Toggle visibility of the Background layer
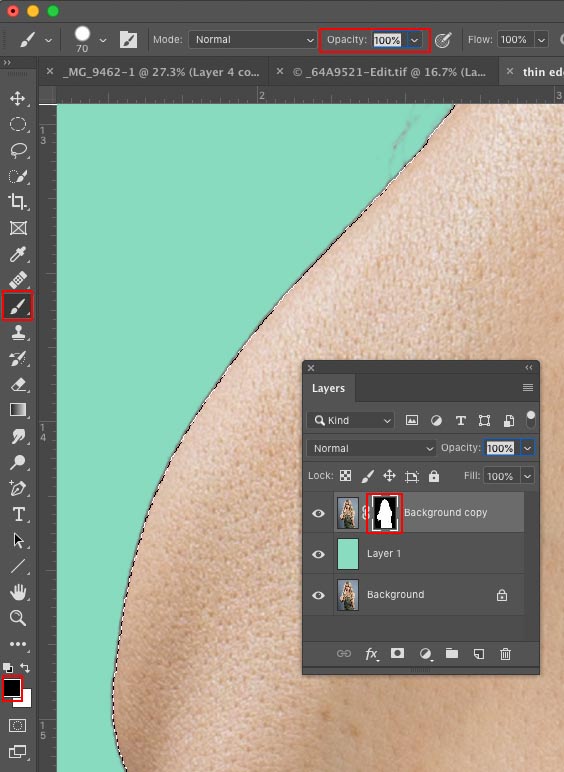Image resolution: width=564 pixels, height=772 pixels. pyautogui.click(x=318, y=595)
